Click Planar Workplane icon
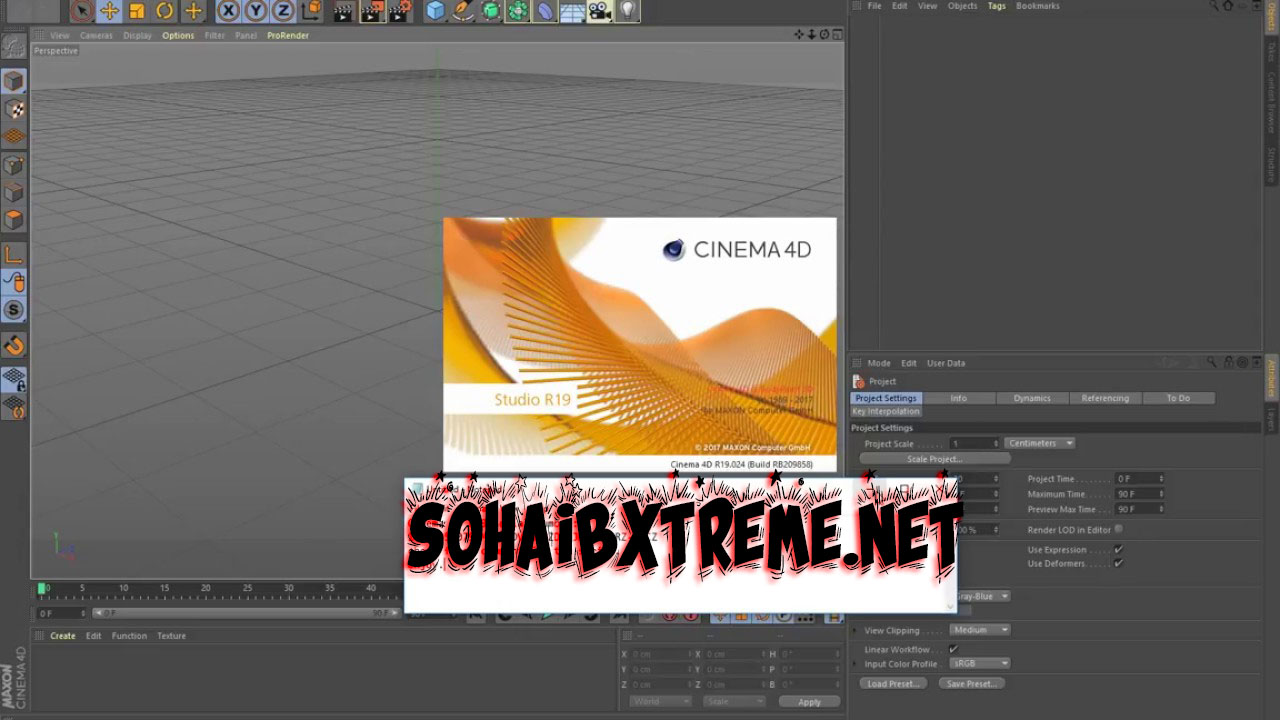 (x=13, y=407)
